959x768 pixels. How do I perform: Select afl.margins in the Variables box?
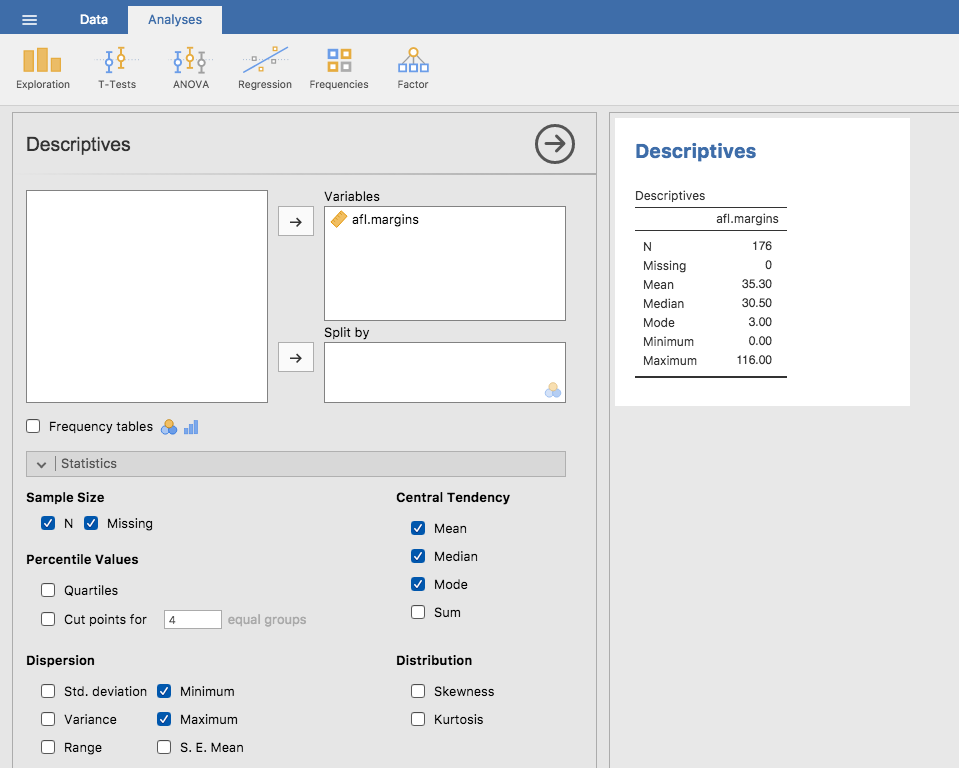(x=385, y=220)
